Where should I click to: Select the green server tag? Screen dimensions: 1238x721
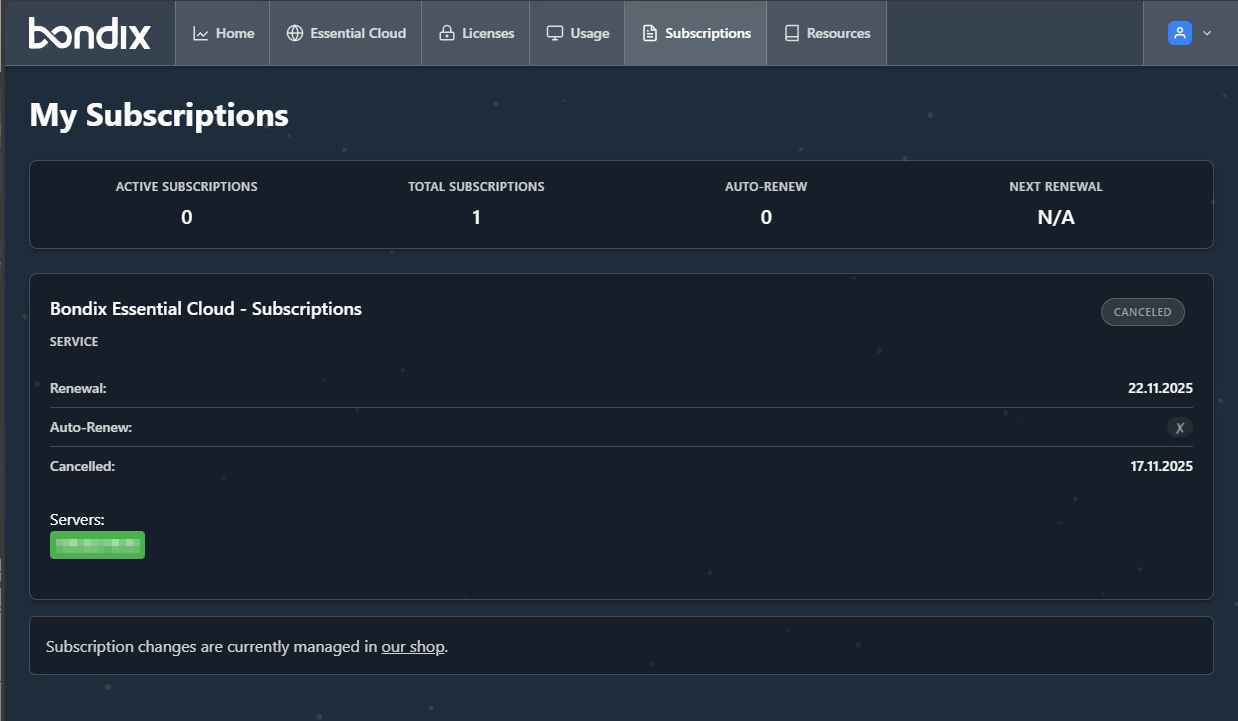[97, 545]
